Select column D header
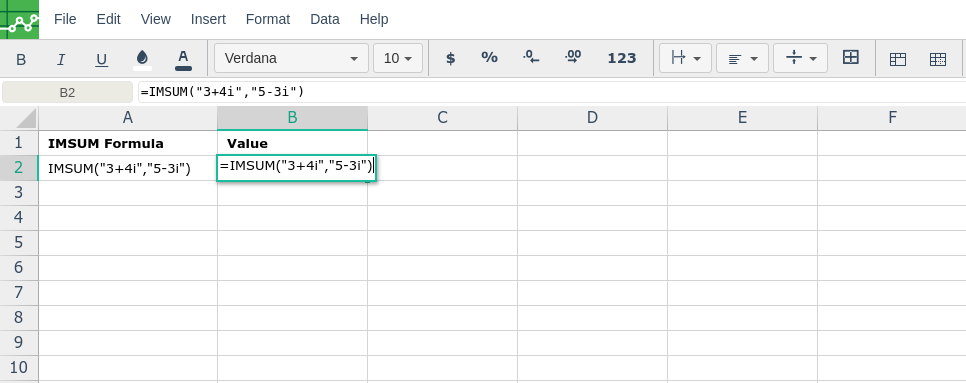The image size is (966, 383). 592,118
